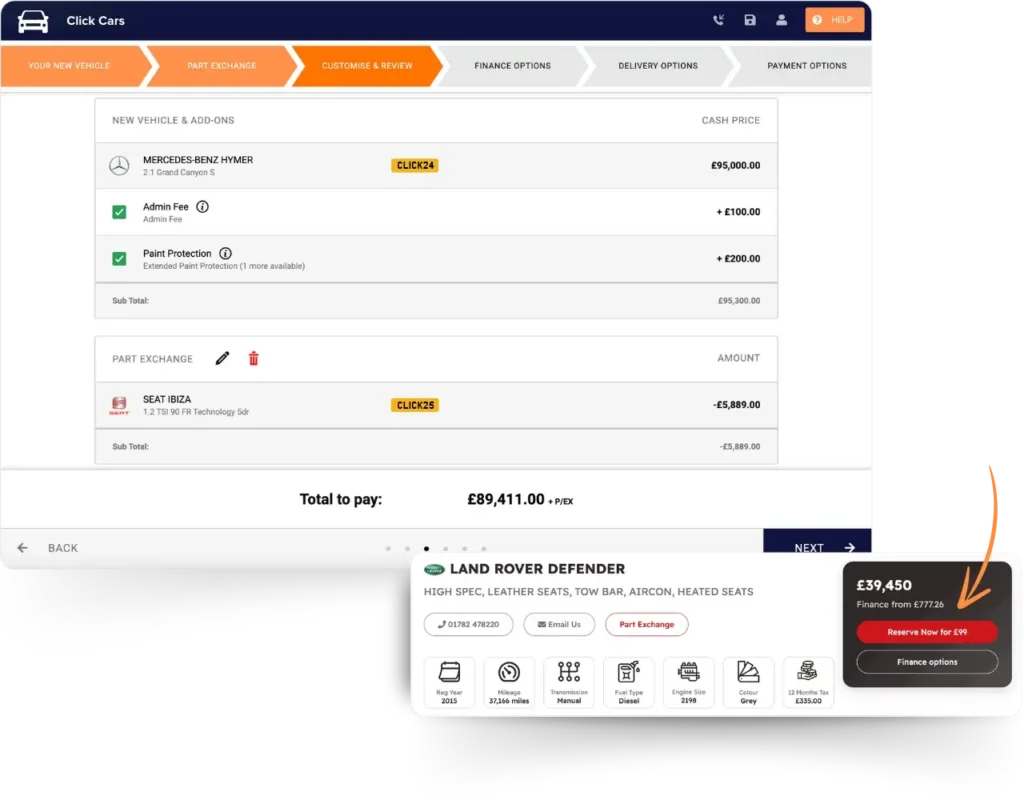Click the Seat Ibiza vehicle name
Image resolution: width=1024 pixels, height=800 pixels.
pos(167,400)
